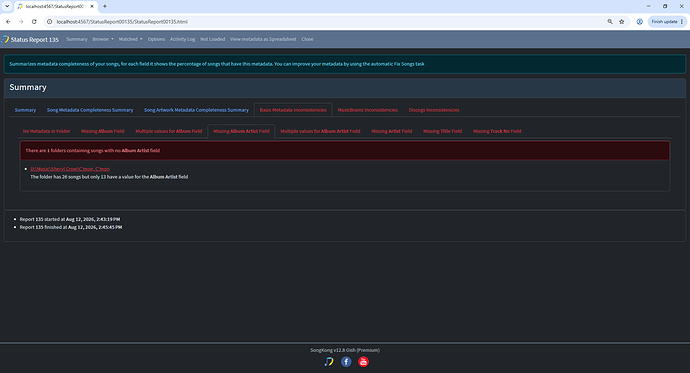Open the Activity Log menu item
This screenshot has height=373, width=690.
(x=182, y=39)
